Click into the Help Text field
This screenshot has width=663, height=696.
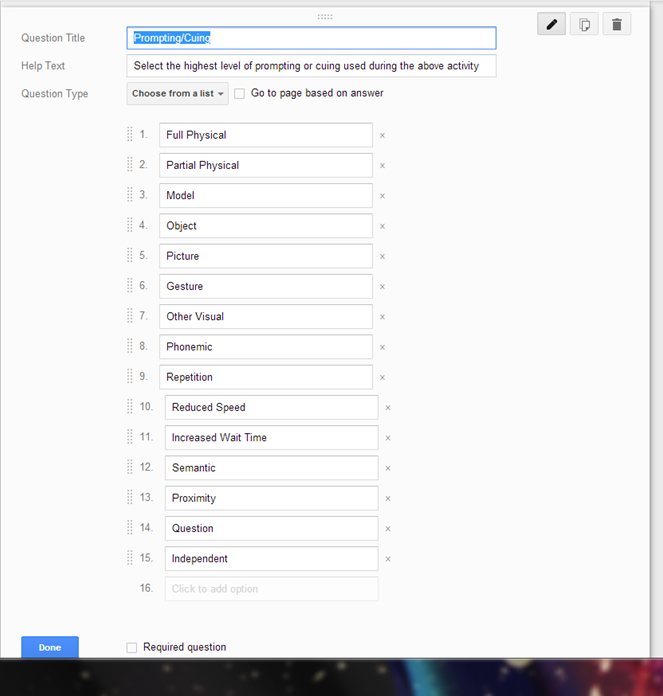pos(311,66)
